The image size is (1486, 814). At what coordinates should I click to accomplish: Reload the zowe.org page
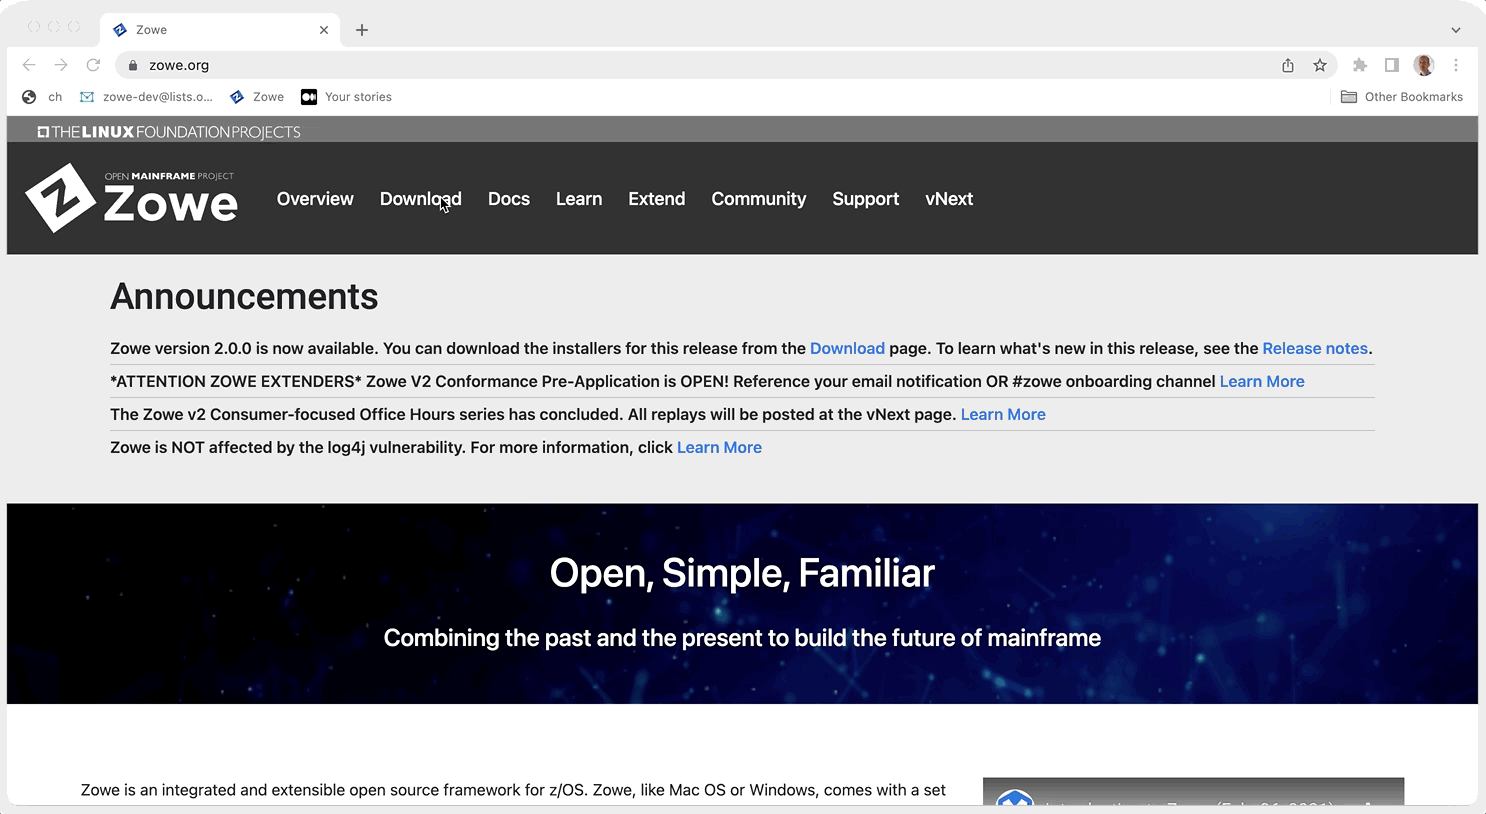click(x=93, y=65)
